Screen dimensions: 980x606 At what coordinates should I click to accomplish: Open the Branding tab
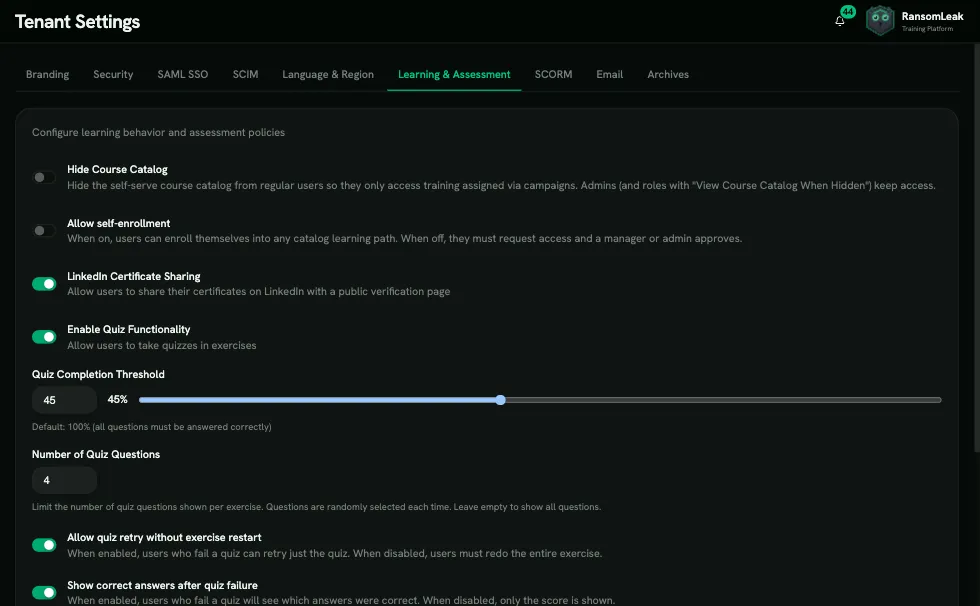click(48, 74)
